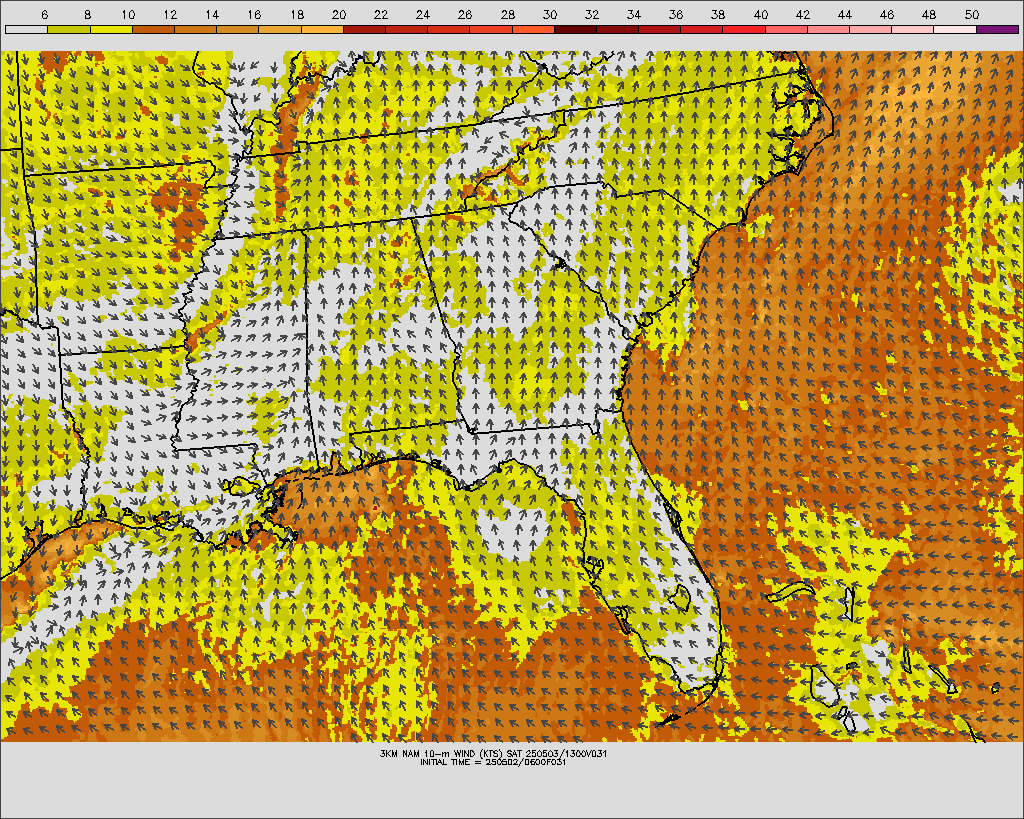Pick the maroon swatch between 30 and 32
1024x819 pixels.
pos(575,29)
